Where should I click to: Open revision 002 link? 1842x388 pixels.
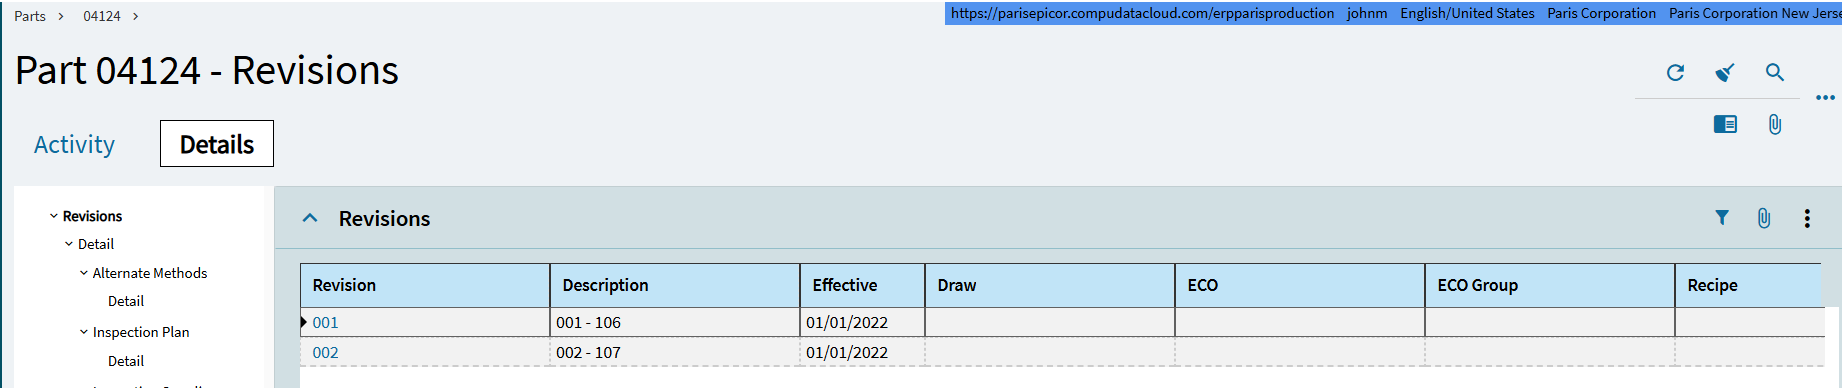(x=325, y=352)
